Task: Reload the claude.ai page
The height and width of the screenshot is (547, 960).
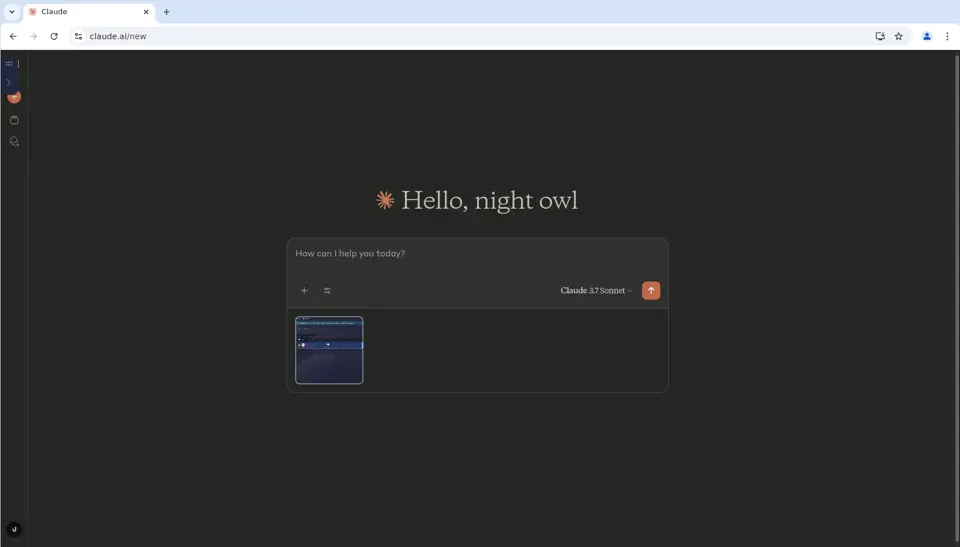Action: point(54,36)
